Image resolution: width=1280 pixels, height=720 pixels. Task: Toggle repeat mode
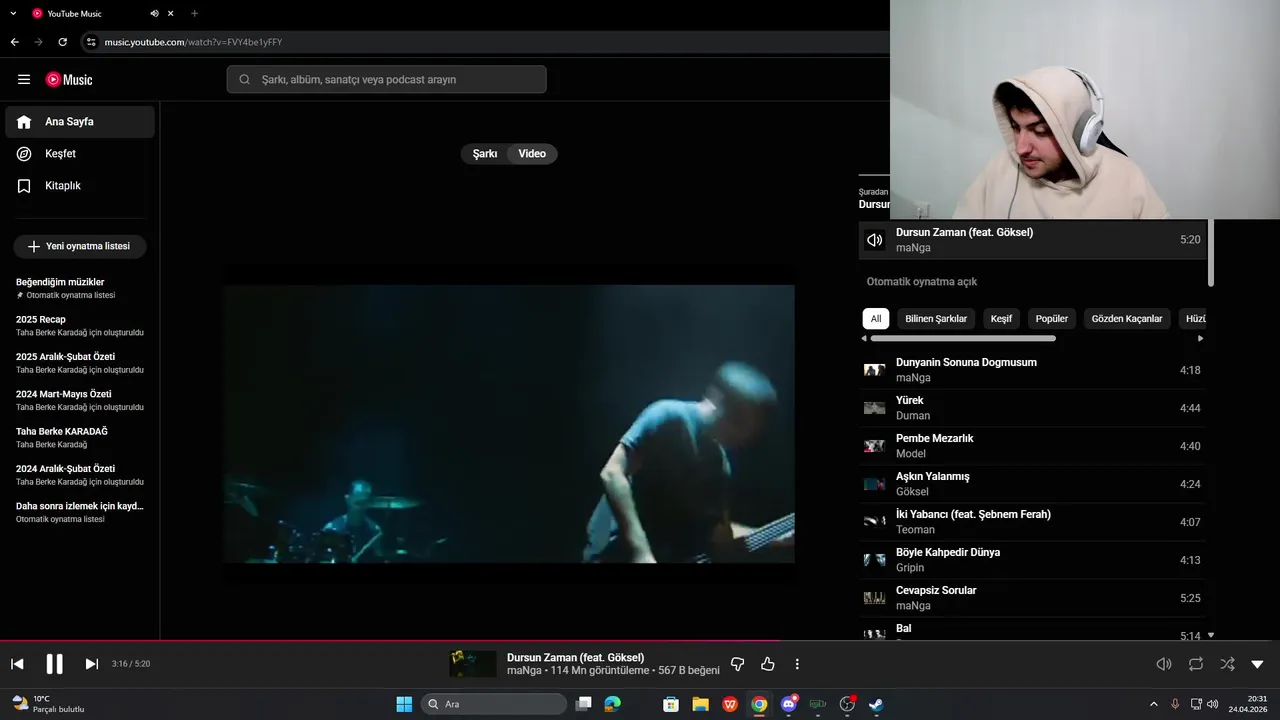[1196, 664]
